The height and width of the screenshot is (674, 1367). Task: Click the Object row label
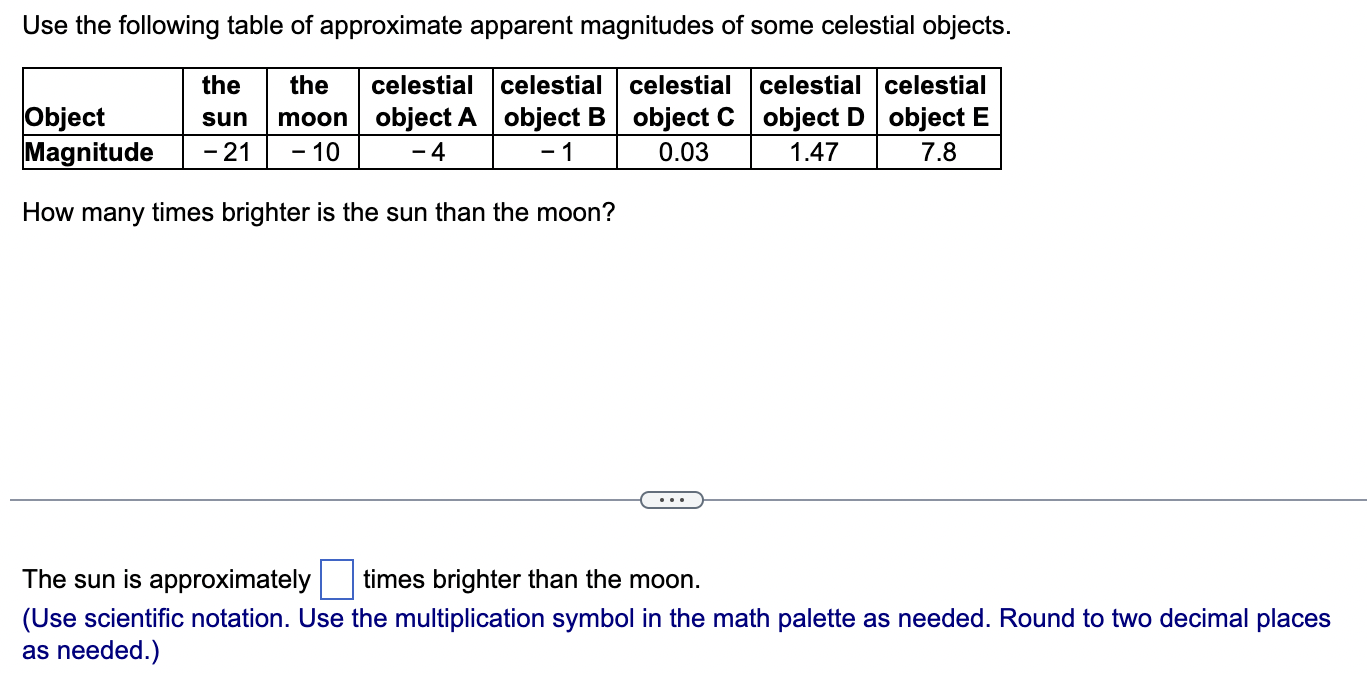click(x=65, y=117)
